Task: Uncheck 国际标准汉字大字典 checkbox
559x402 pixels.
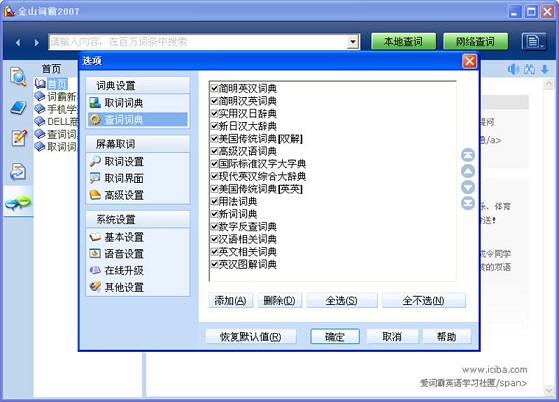Action: [x=214, y=164]
